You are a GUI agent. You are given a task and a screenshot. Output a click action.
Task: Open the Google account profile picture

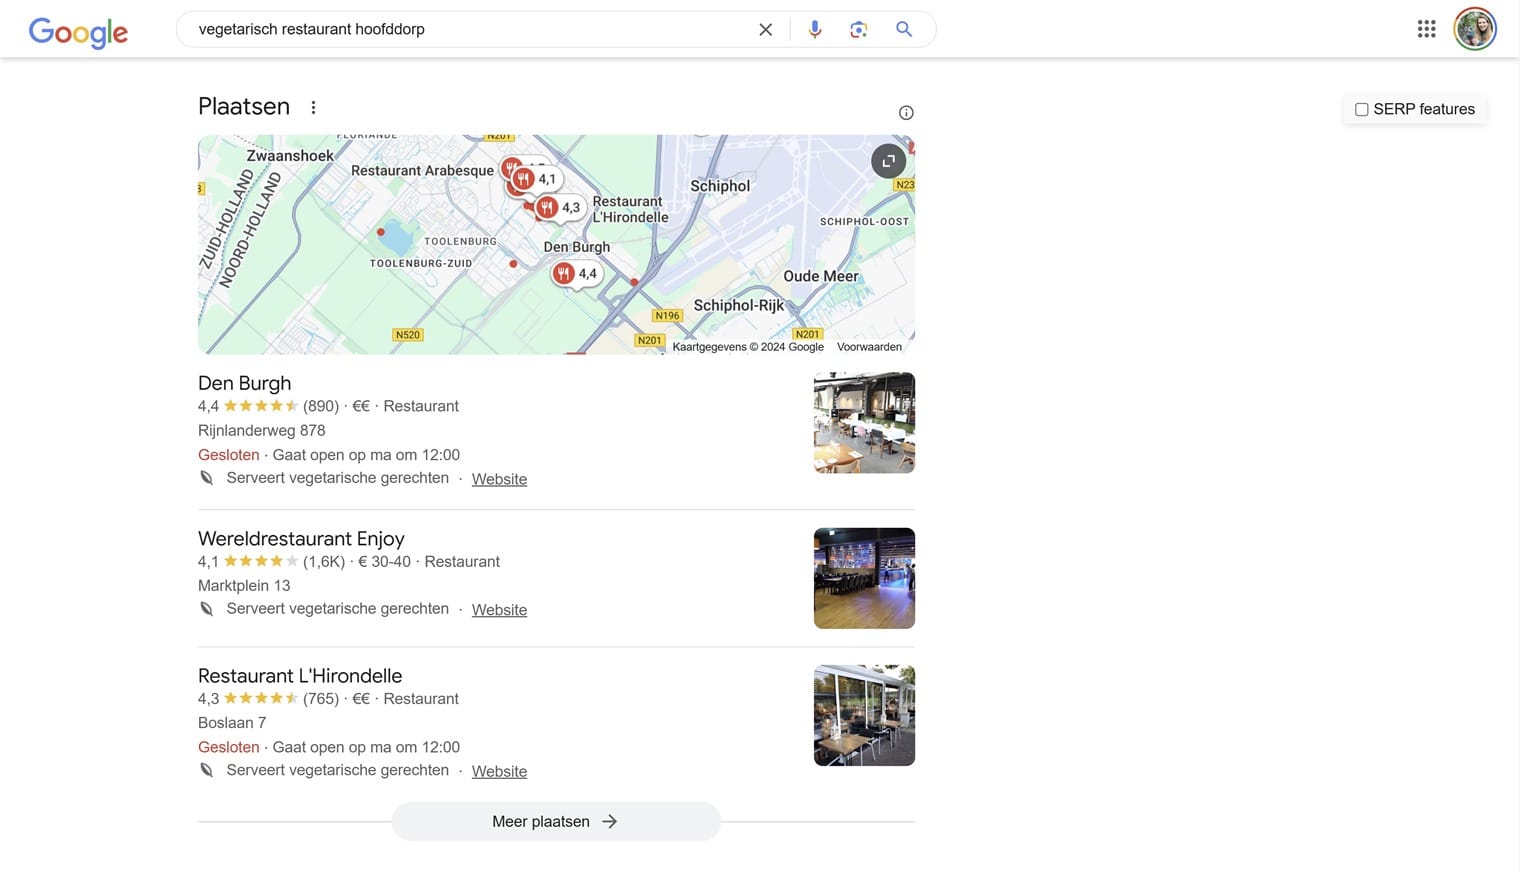(x=1475, y=29)
